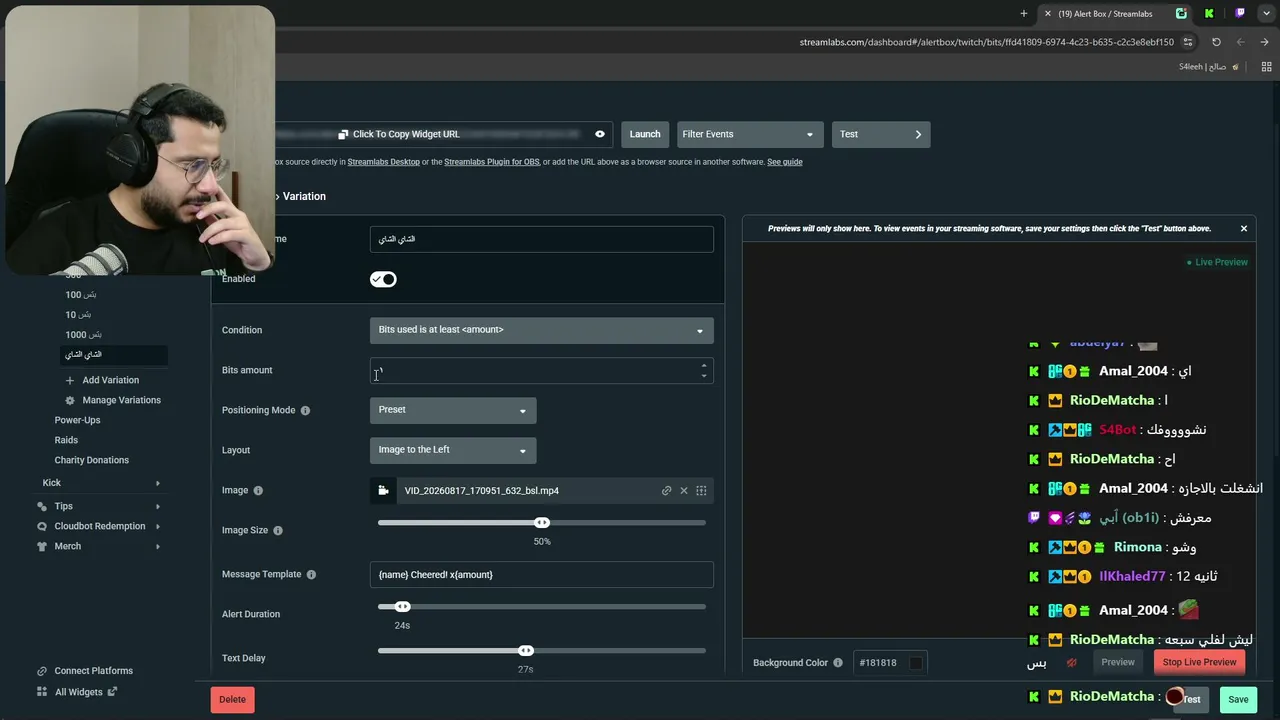Follow the Streamlabs Desktop link

click(x=384, y=162)
